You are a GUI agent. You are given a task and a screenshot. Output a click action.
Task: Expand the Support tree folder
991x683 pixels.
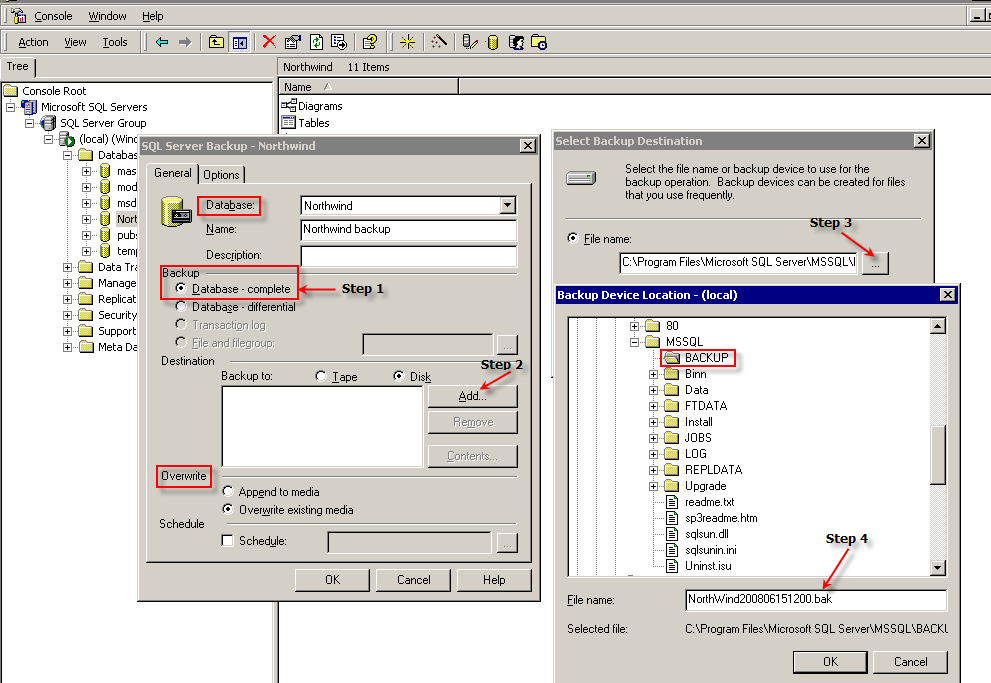67,331
